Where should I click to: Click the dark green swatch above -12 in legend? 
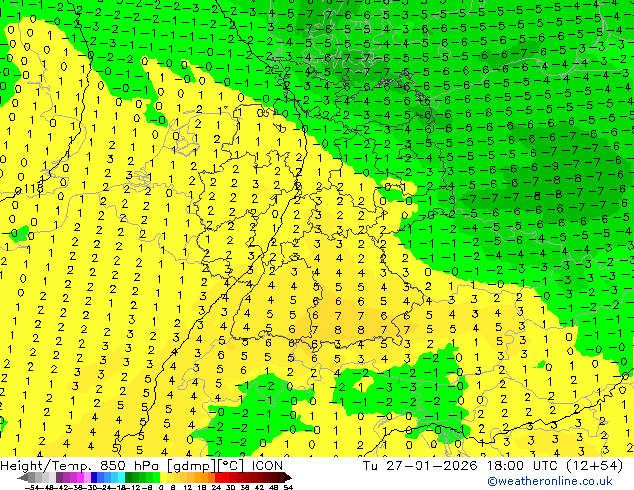point(129,478)
